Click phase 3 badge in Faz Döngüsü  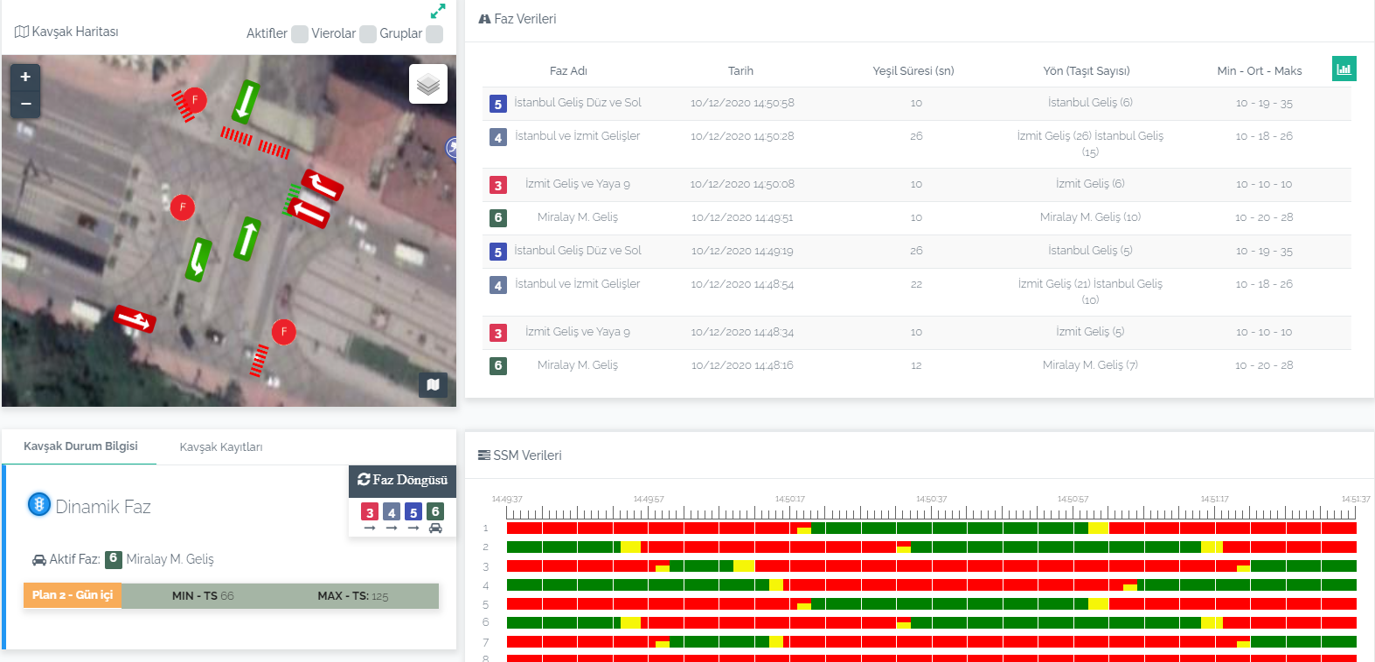click(369, 512)
